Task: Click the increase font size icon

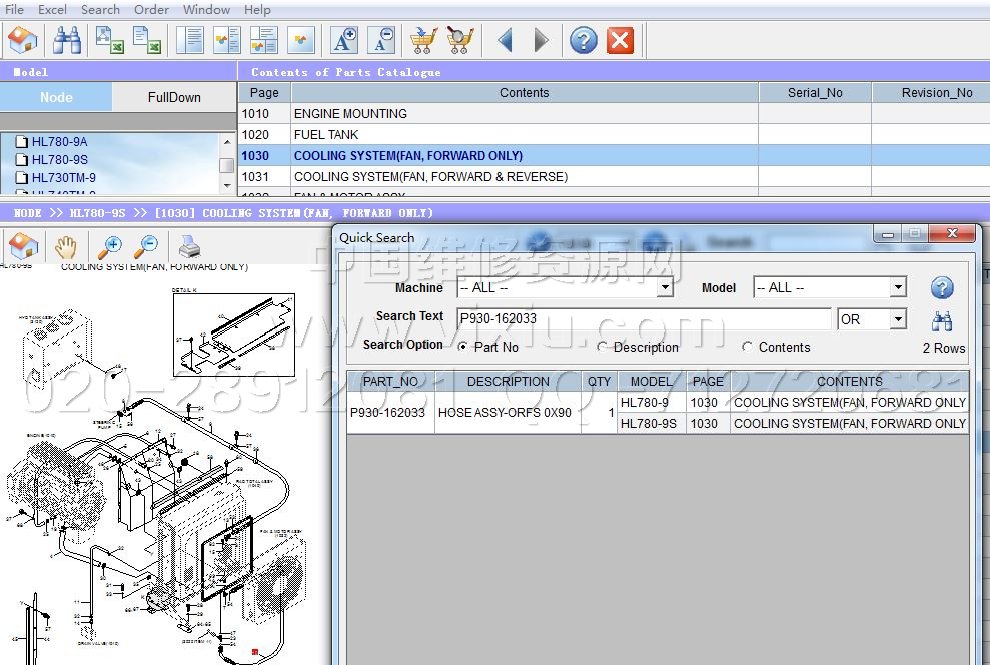Action: [344, 40]
